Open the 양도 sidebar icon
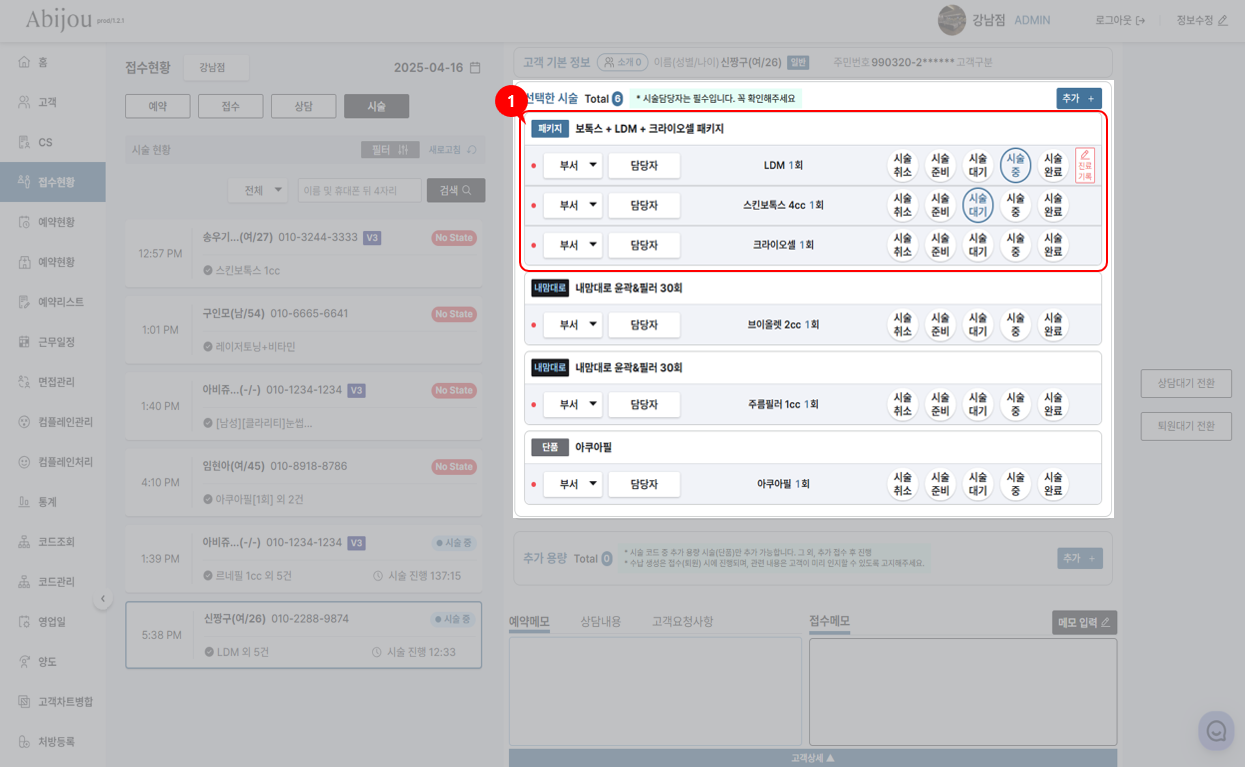 pyautogui.click(x=24, y=662)
